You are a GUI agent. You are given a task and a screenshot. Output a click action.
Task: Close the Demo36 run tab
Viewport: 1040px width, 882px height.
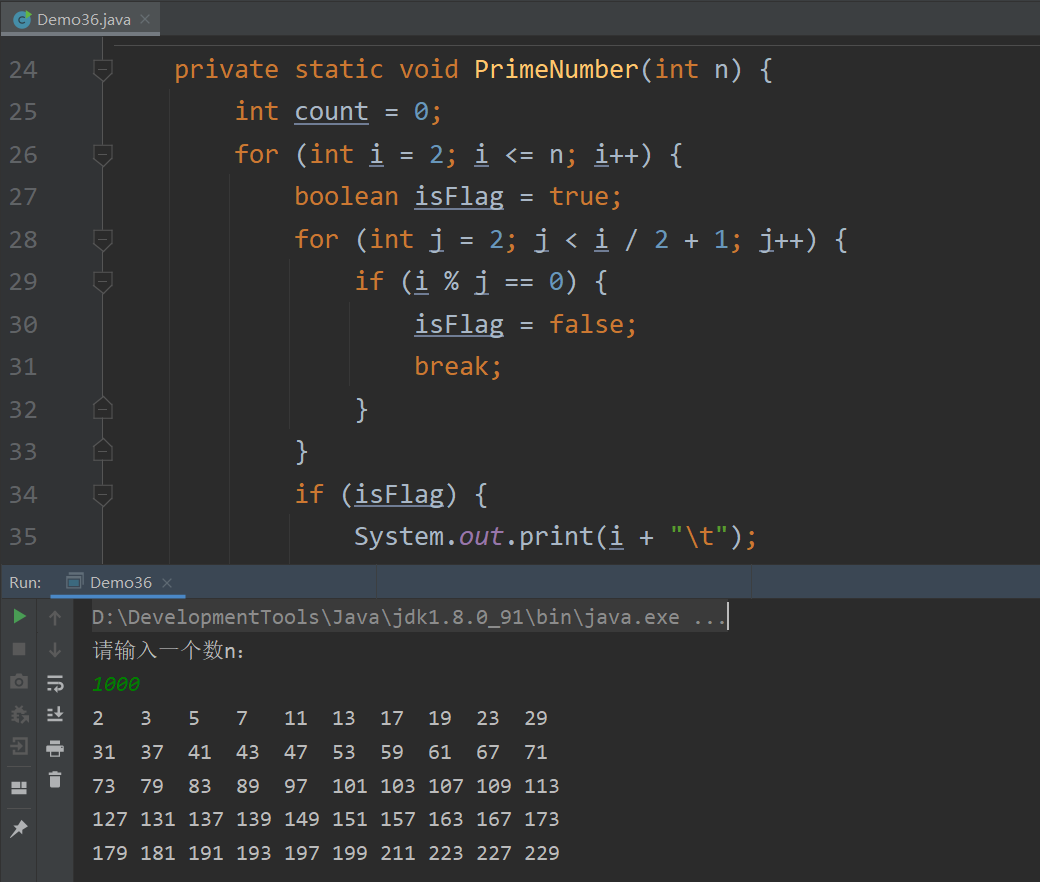[166, 581]
